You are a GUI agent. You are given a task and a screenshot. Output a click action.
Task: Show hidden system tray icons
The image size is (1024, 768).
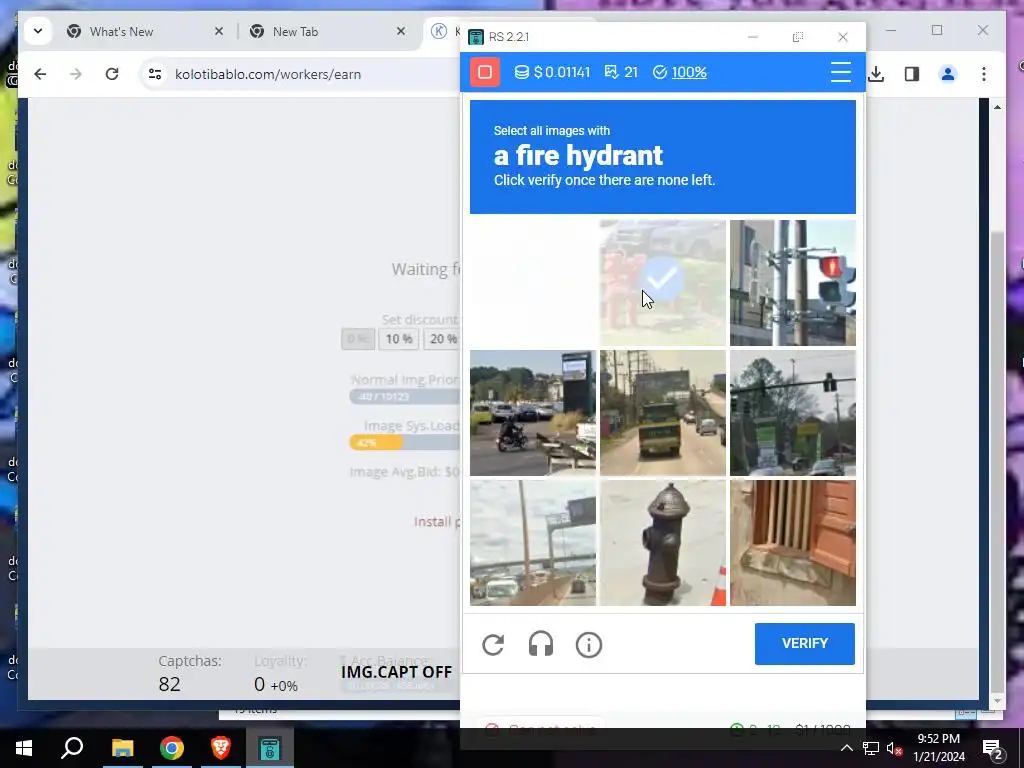(846, 748)
